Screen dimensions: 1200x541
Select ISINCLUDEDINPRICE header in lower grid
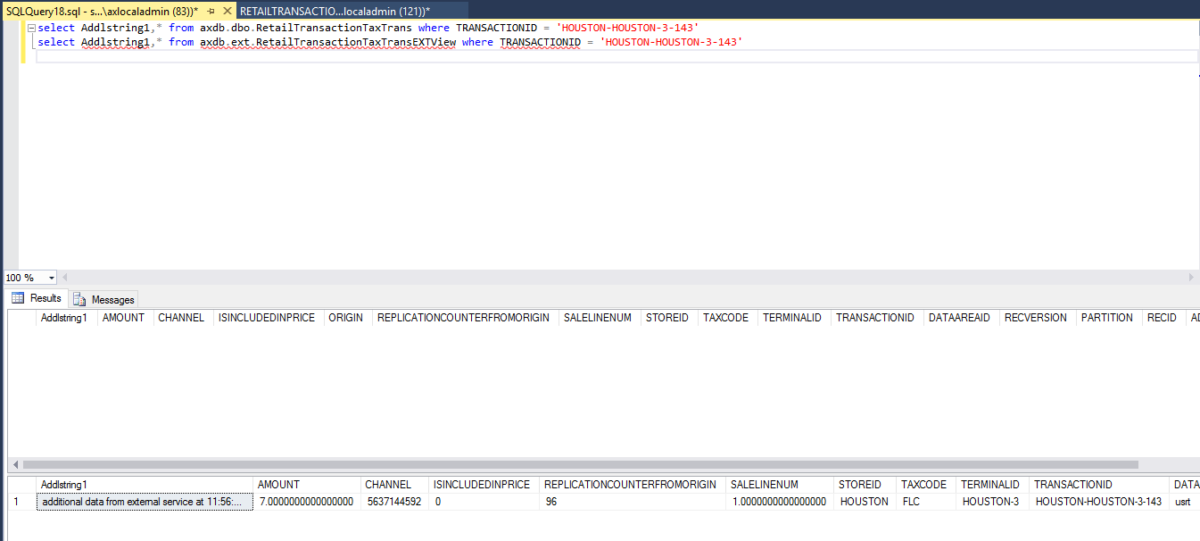[x=484, y=484]
